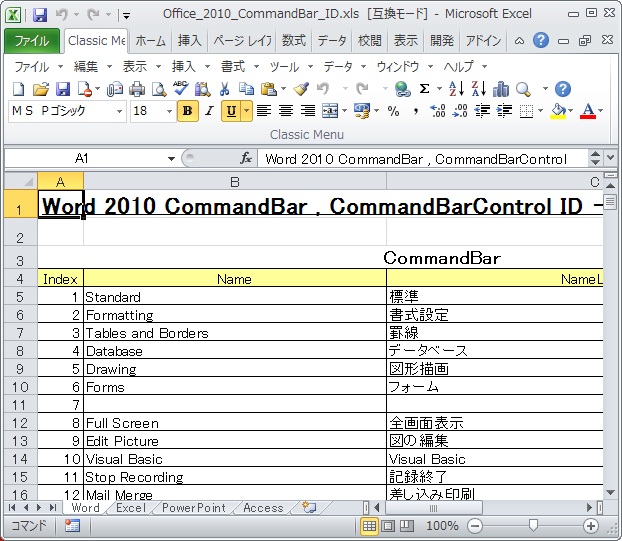Decrease decimal places
The image size is (622, 541).
point(460,111)
